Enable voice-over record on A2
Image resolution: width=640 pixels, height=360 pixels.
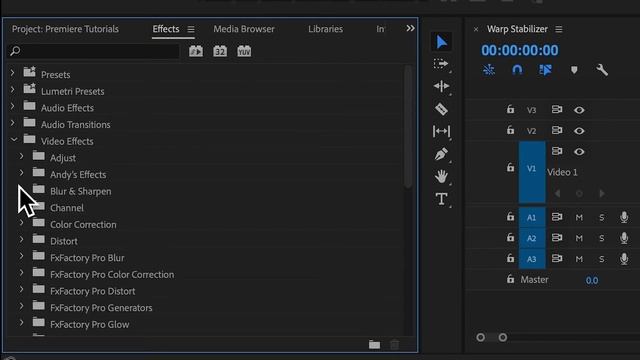(x=624, y=238)
